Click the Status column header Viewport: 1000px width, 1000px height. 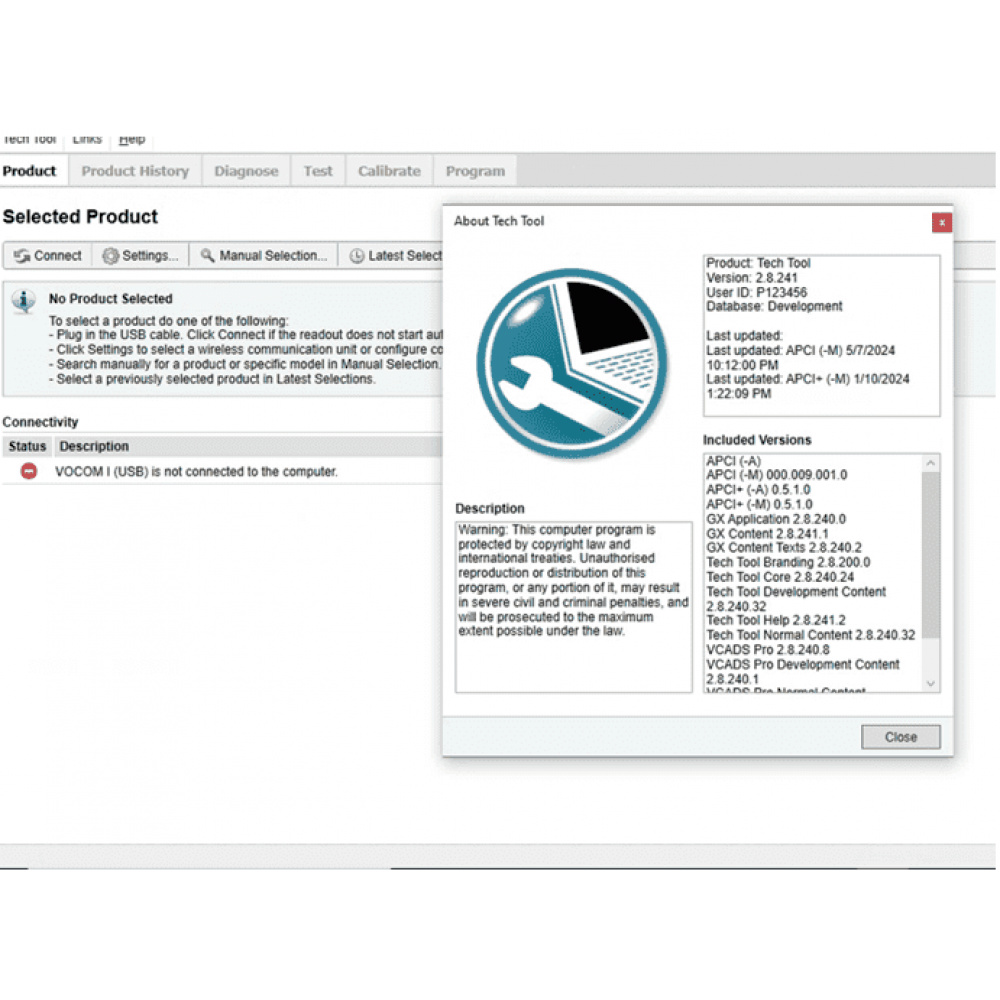[27, 446]
